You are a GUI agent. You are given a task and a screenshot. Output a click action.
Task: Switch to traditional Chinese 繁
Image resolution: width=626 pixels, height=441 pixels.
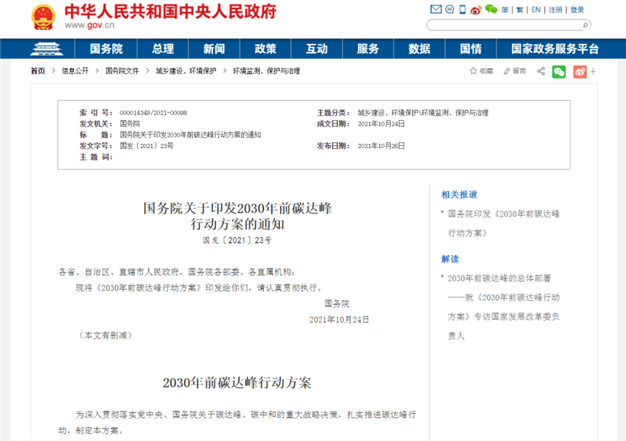[519, 10]
